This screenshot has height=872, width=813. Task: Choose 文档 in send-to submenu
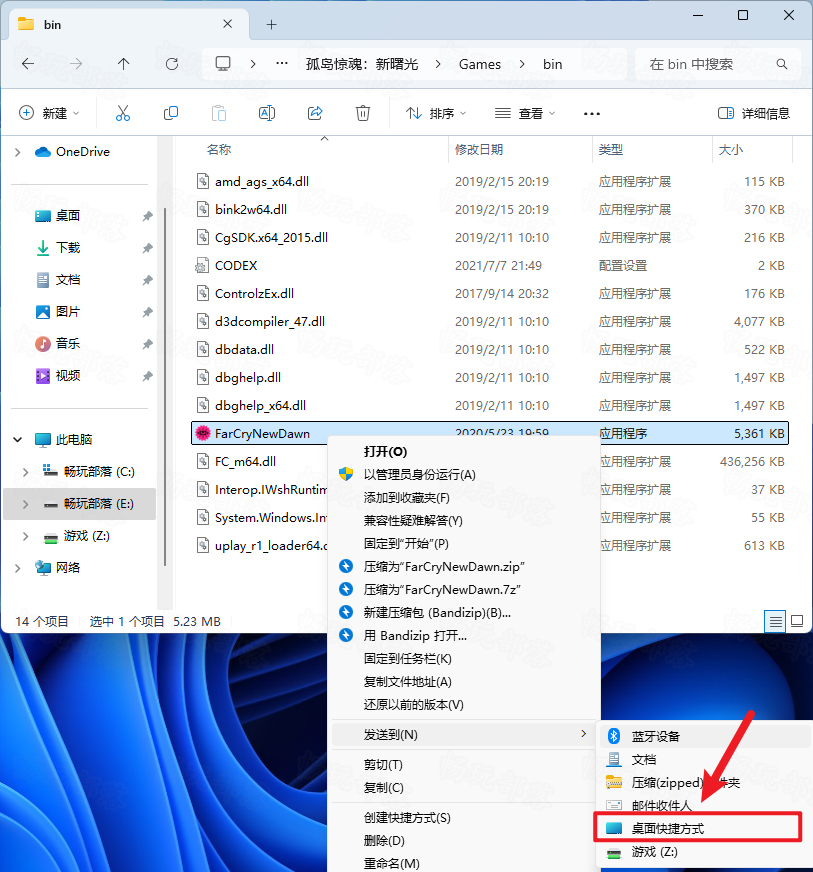click(x=703, y=760)
